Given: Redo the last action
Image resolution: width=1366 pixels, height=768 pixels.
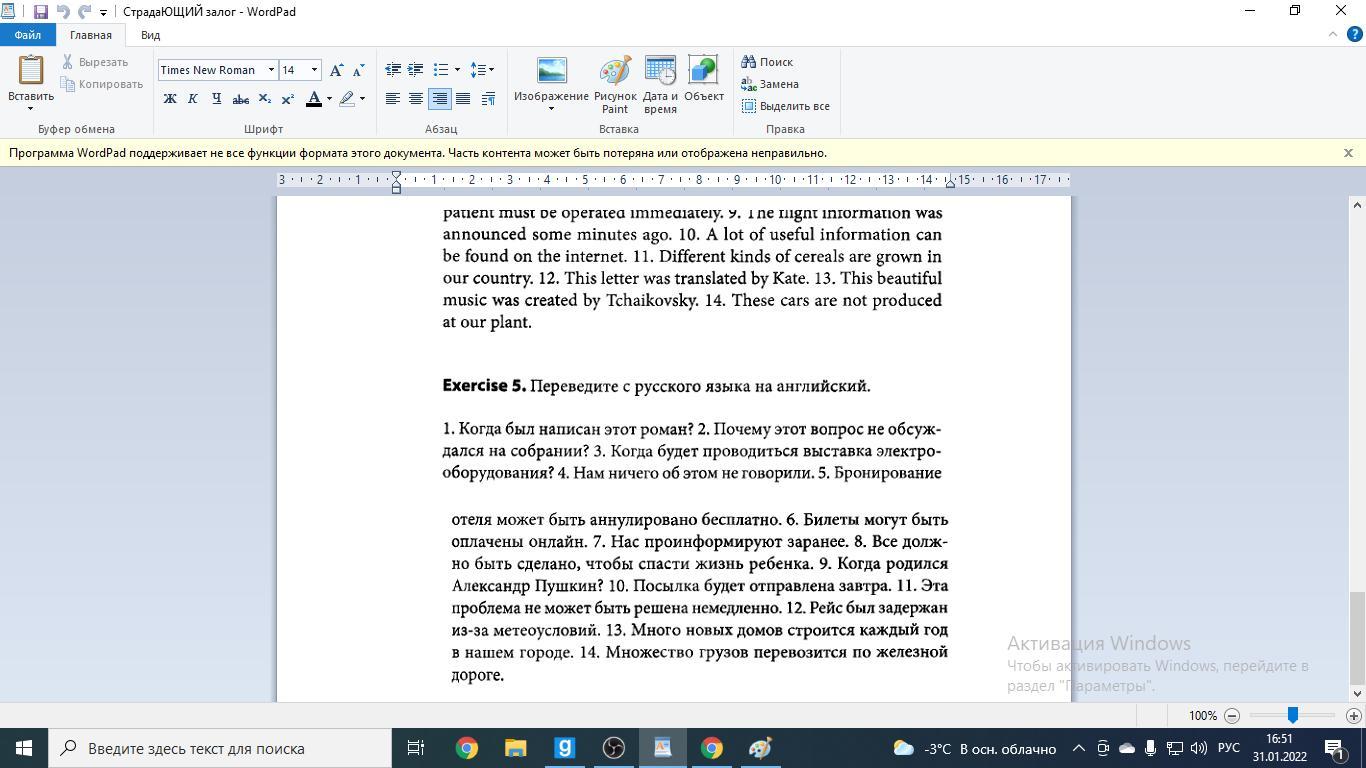Looking at the screenshot, I should pyautogui.click(x=84, y=12).
